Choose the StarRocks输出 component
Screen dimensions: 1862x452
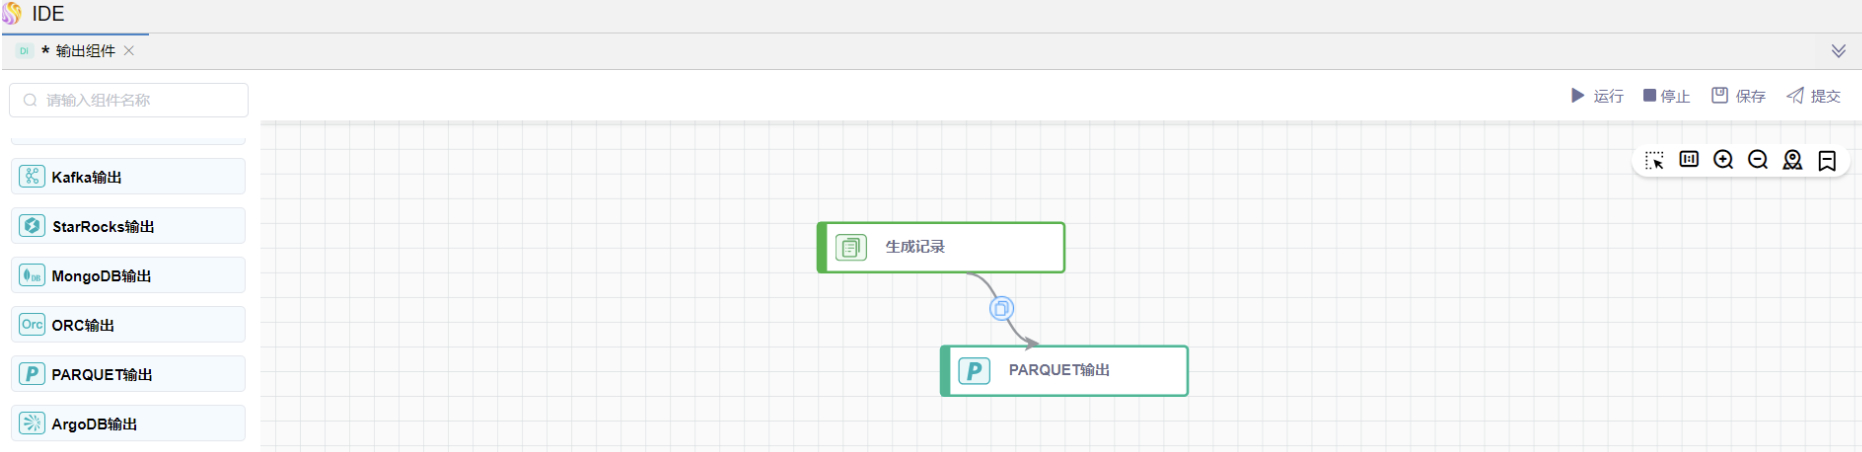(x=128, y=226)
